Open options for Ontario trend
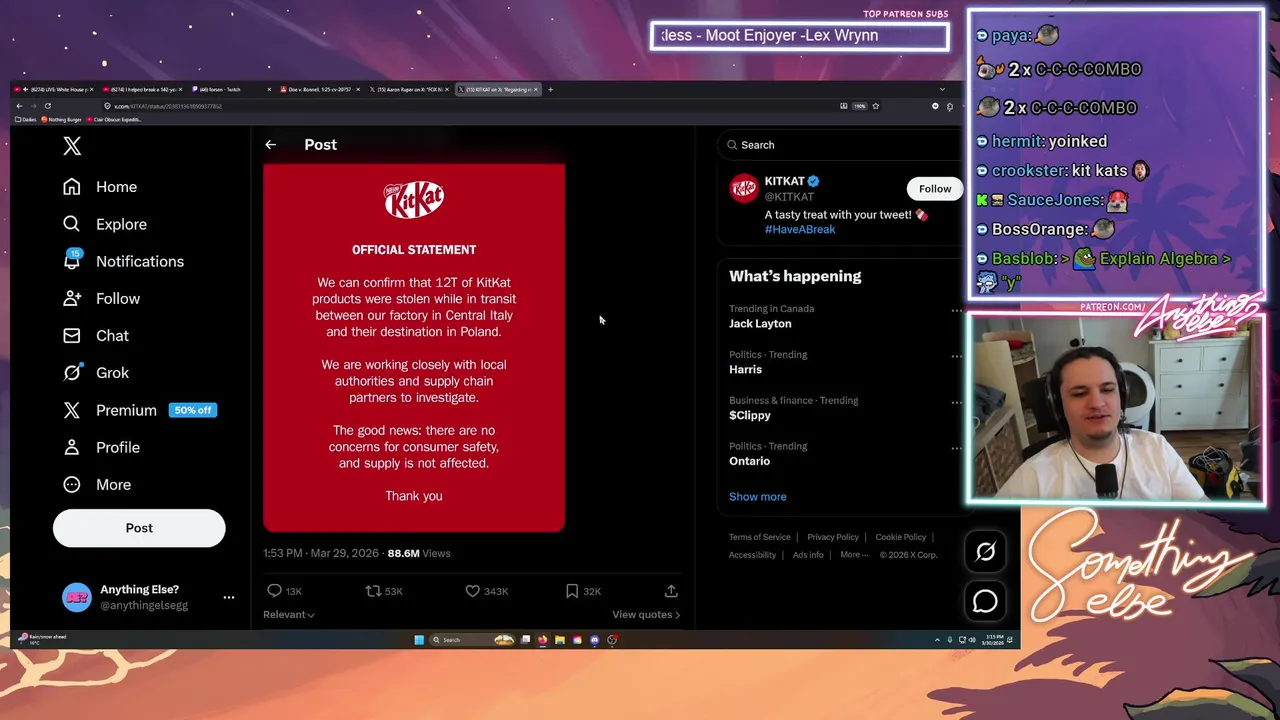The height and width of the screenshot is (720, 1280). (956, 448)
